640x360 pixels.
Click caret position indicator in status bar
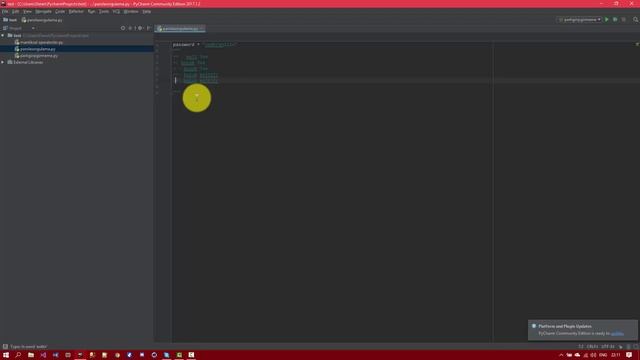tap(581, 347)
